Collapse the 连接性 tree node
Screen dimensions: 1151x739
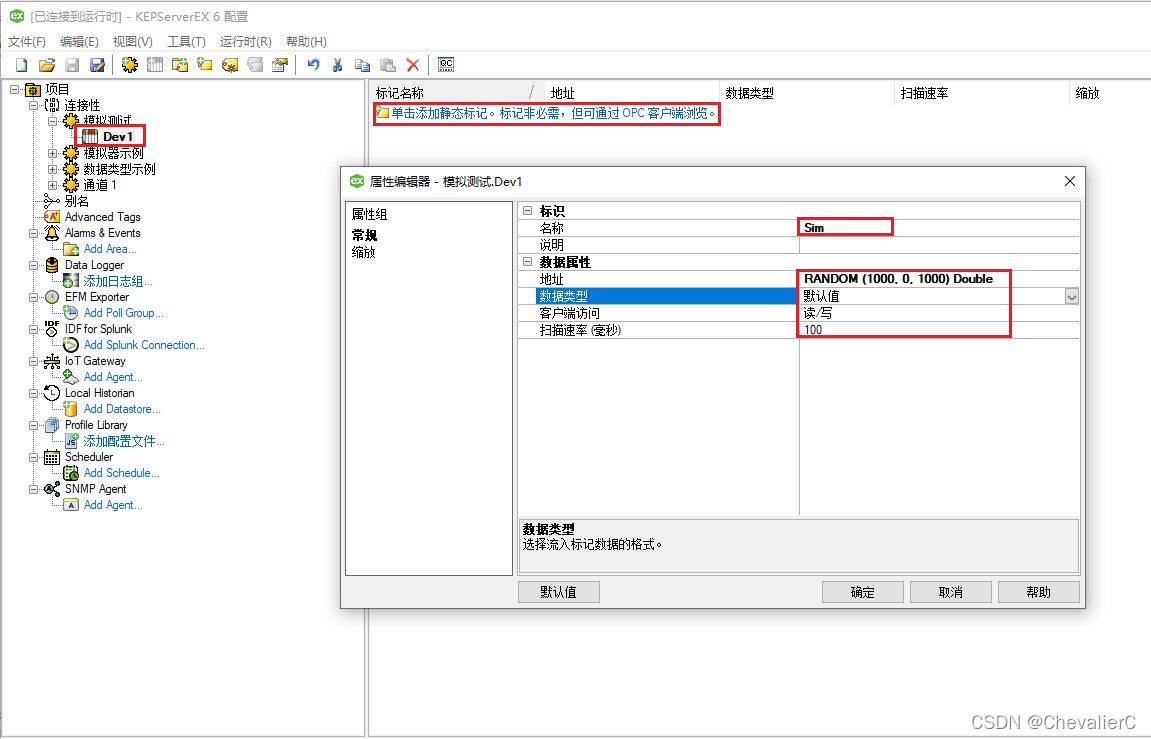pos(33,106)
